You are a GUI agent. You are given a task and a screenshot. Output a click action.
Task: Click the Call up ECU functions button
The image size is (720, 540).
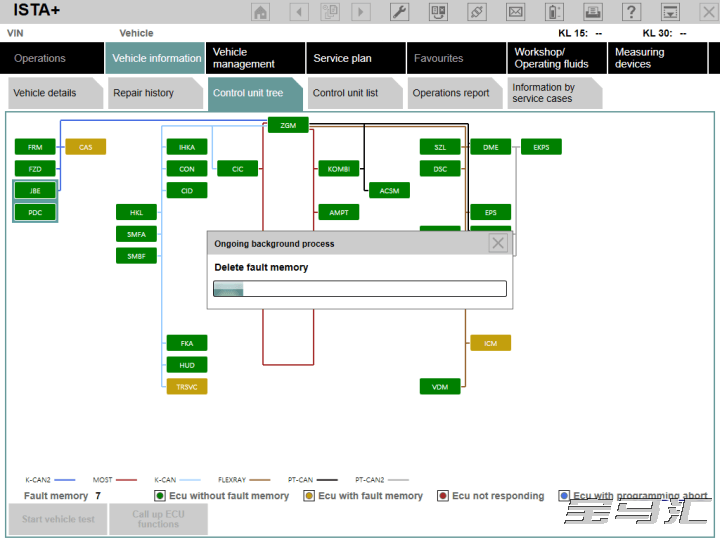tap(158, 519)
